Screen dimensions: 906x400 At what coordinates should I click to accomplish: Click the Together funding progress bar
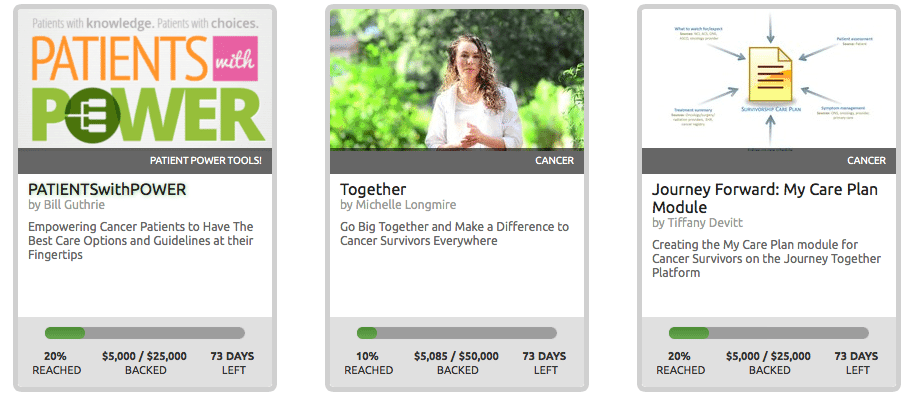(x=457, y=333)
